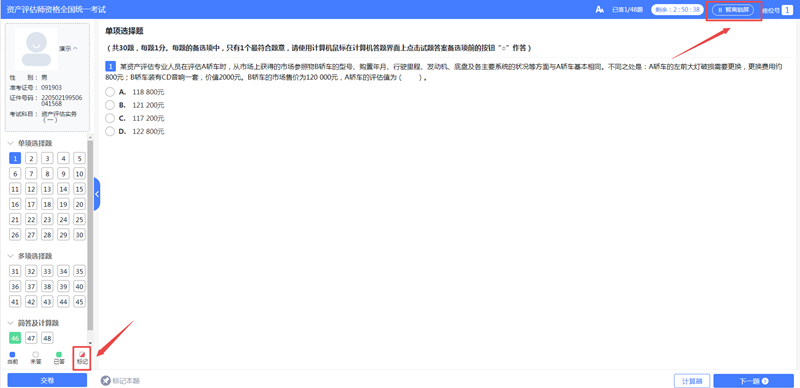Image resolution: width=800 pixels, height=388 pixels.
Task: Jump to question 5
Action: [79, 158]
